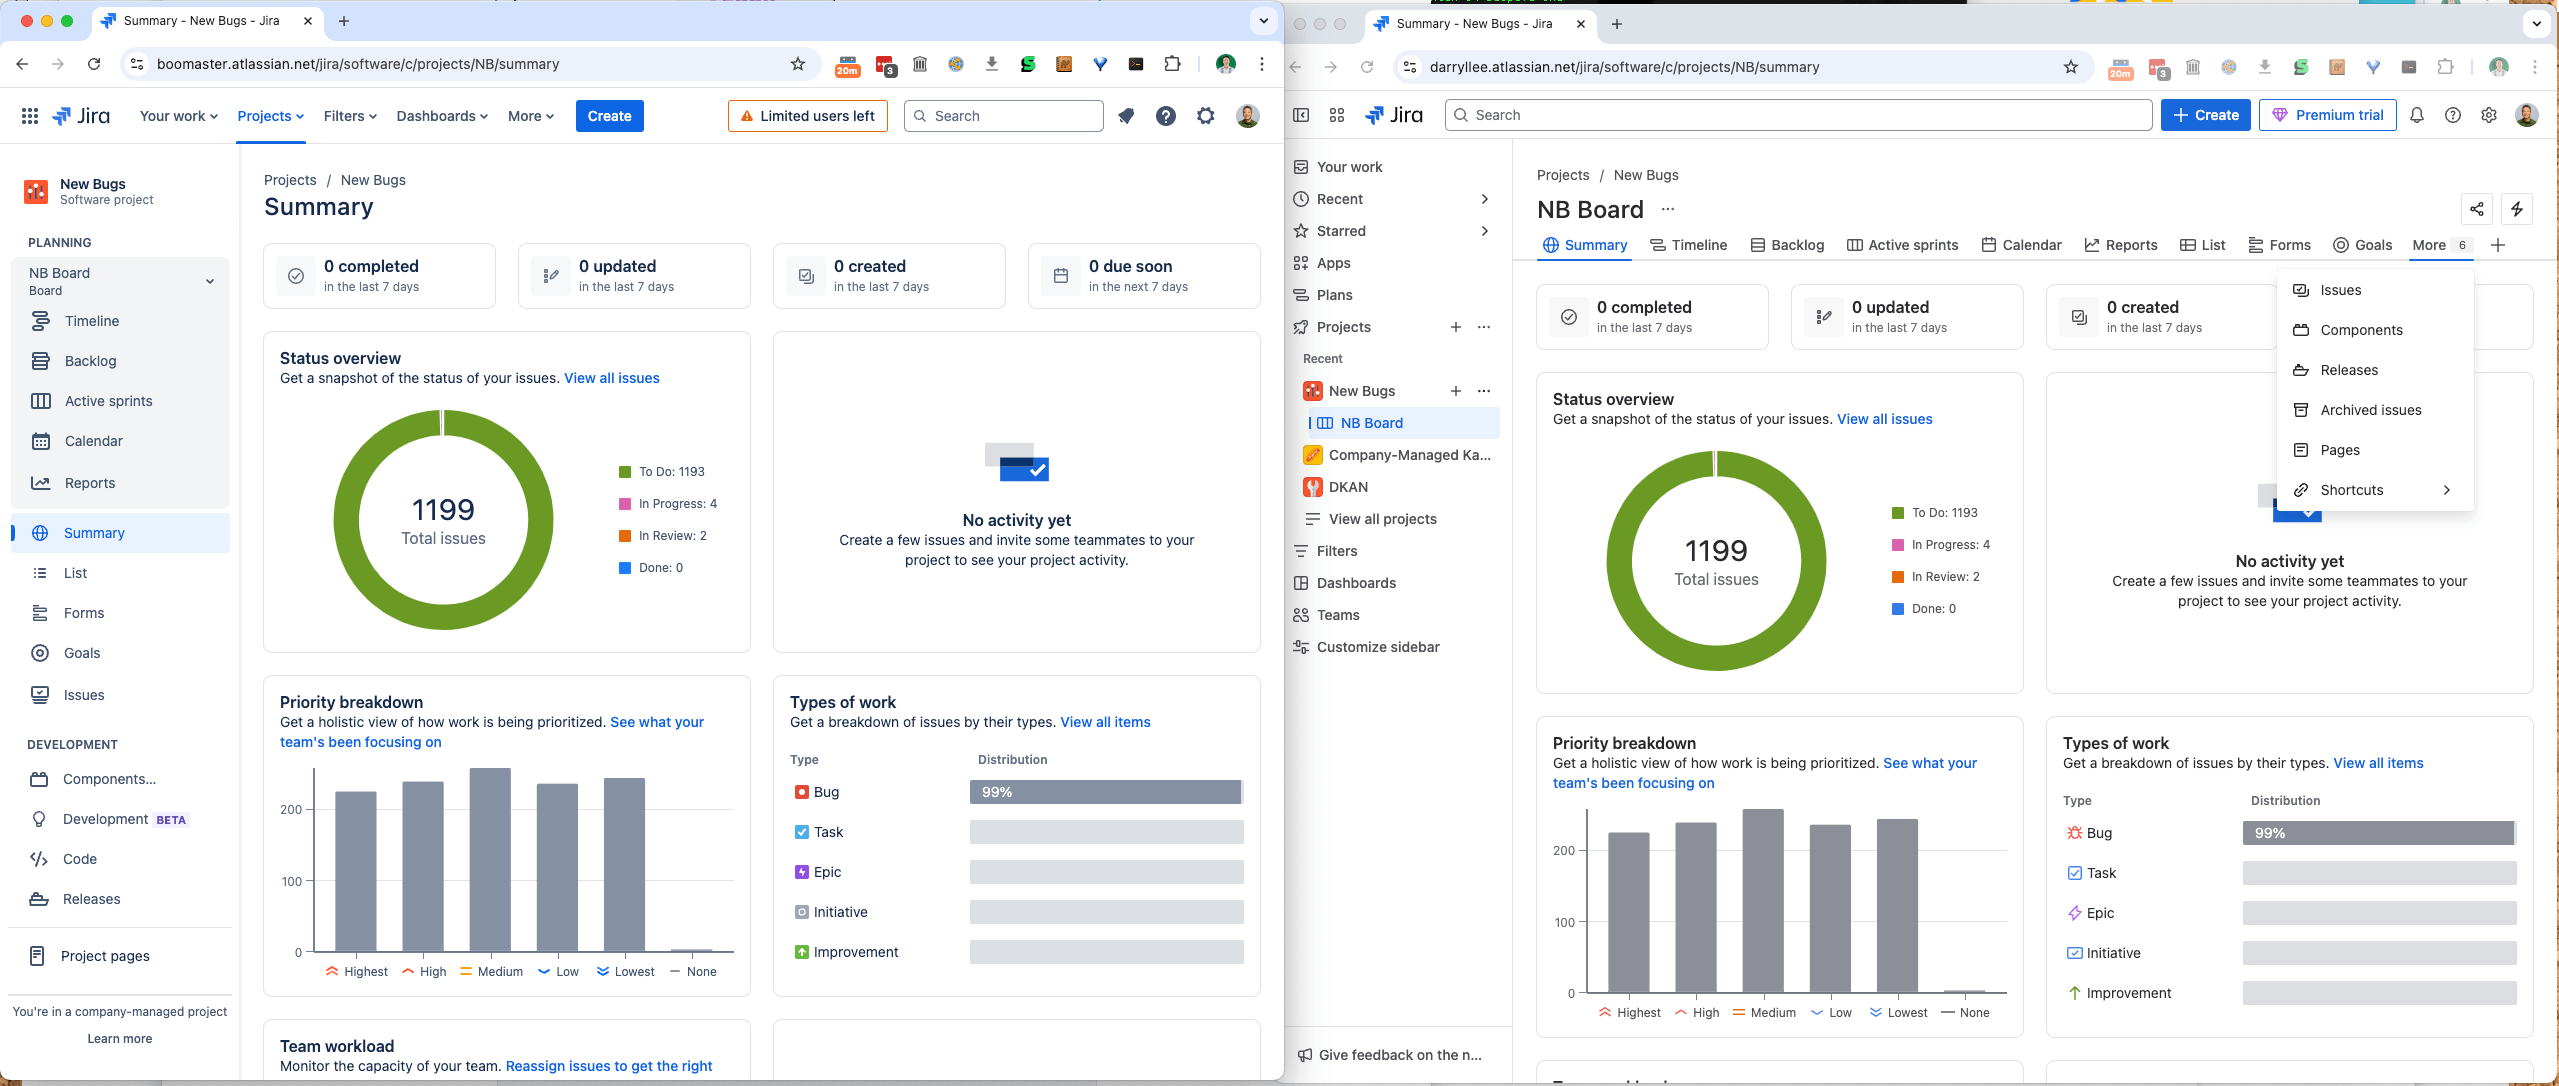This screenshot has width=2559, height=1086.
Task: Open the Reports view
Action: click(x=88, y=483)
